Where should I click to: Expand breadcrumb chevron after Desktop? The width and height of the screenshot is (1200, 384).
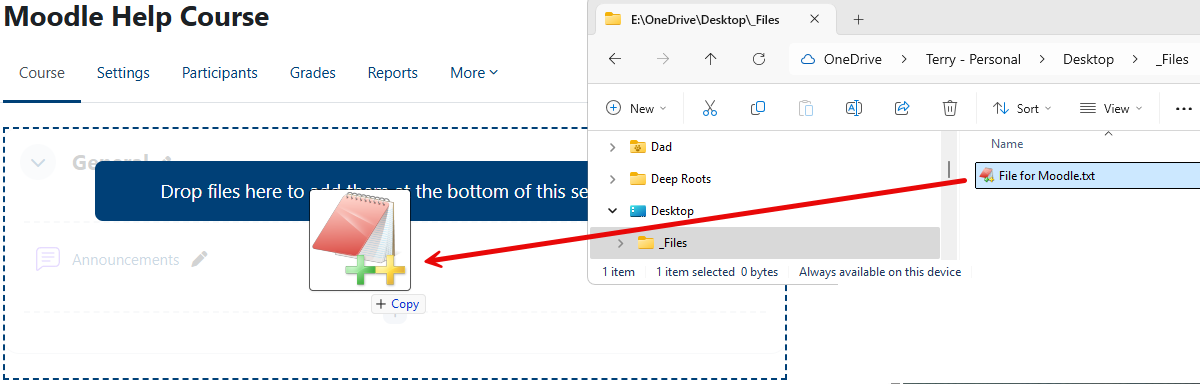(1135, 59)
